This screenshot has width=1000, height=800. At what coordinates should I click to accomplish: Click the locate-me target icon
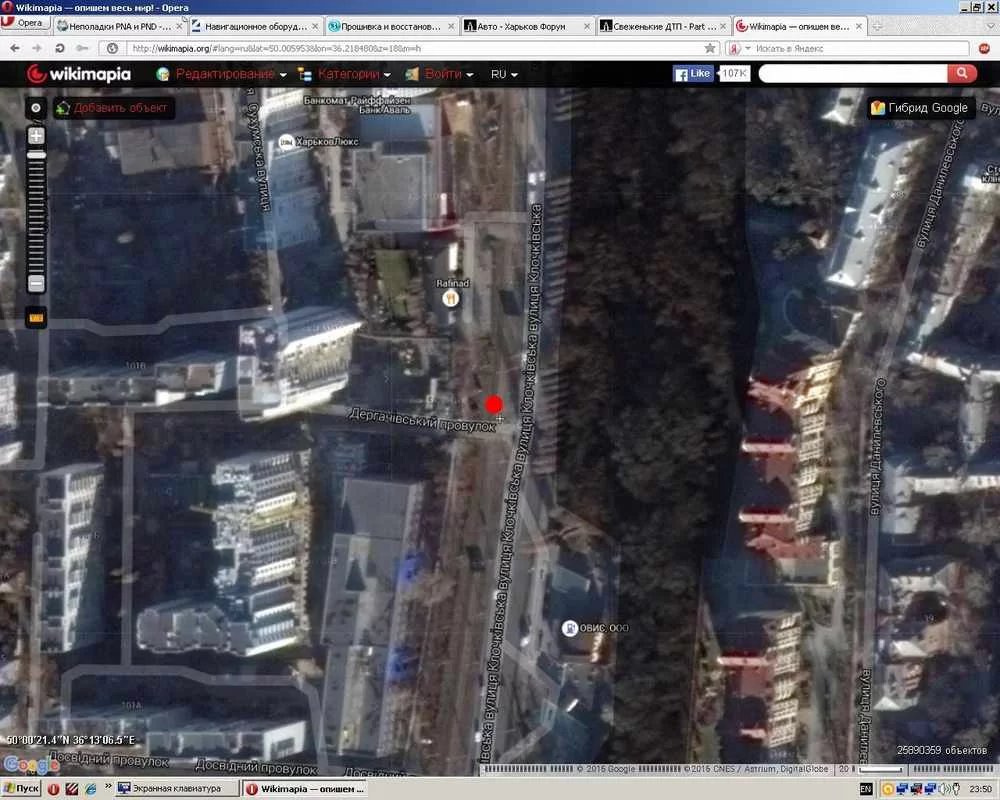click(x=36, y=108)
